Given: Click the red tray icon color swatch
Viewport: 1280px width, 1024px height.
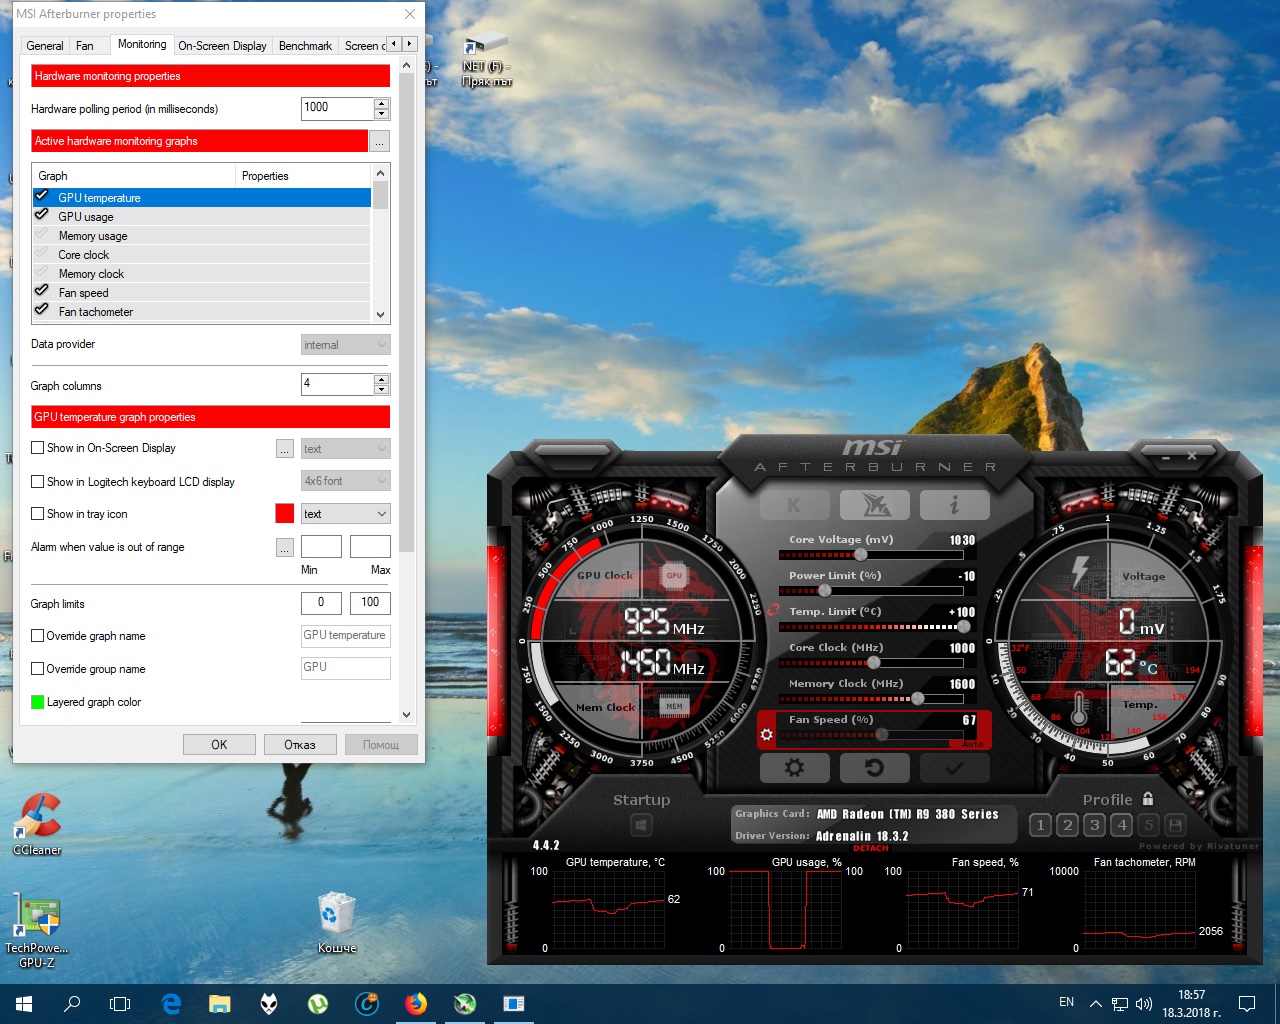Looking at the screenshot, I should tap(285, 514).
